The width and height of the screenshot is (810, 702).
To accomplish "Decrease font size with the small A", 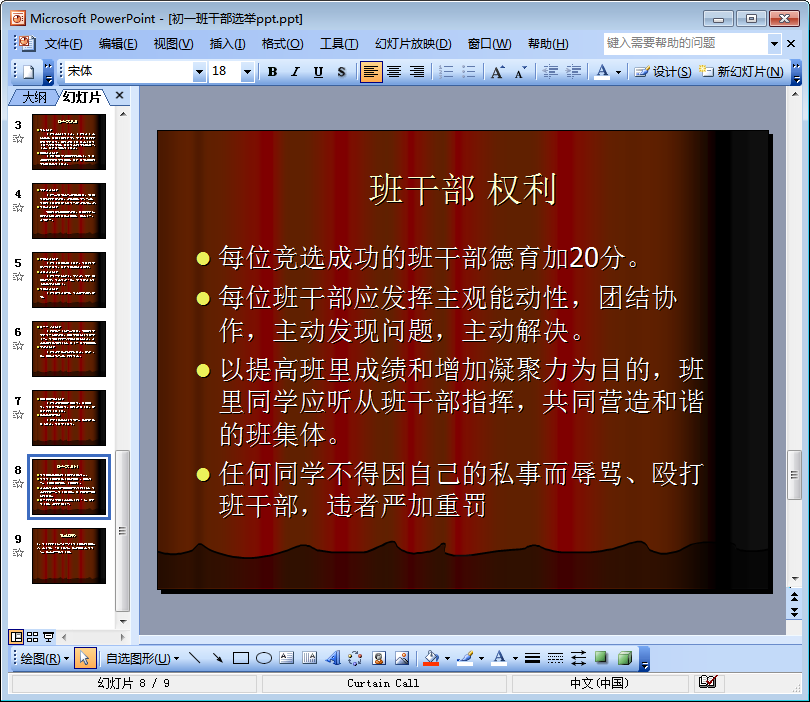I will pos(521,72).
